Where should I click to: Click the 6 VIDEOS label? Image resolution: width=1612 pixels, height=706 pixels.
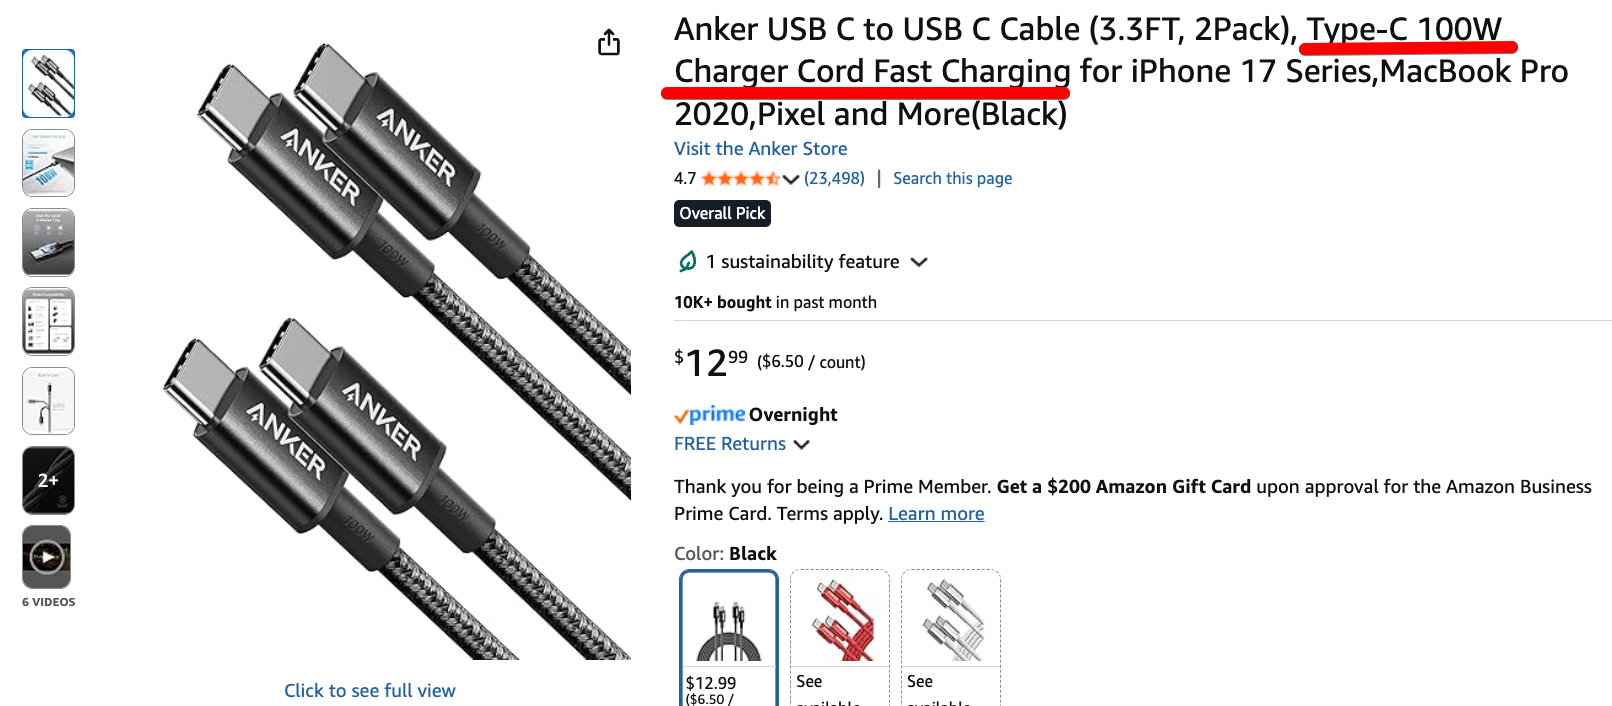click(47, 601)
